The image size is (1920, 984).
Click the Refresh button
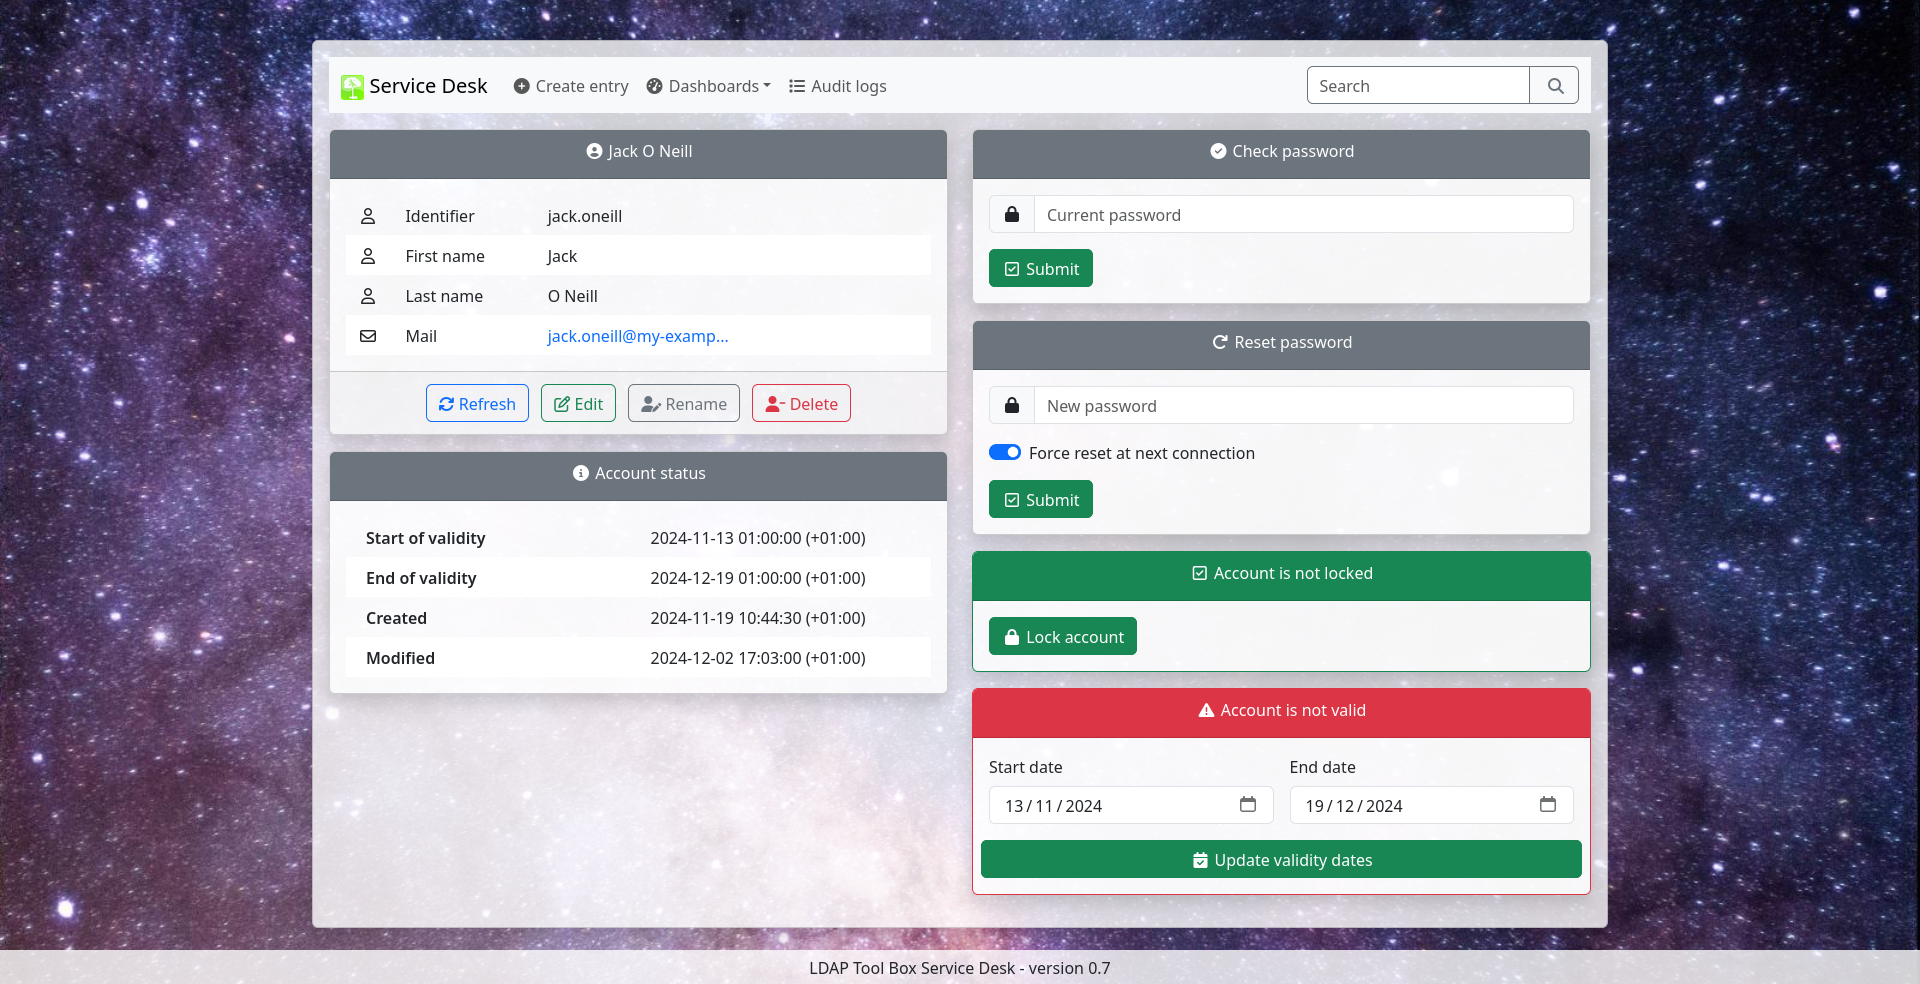[x=477, y=404]
